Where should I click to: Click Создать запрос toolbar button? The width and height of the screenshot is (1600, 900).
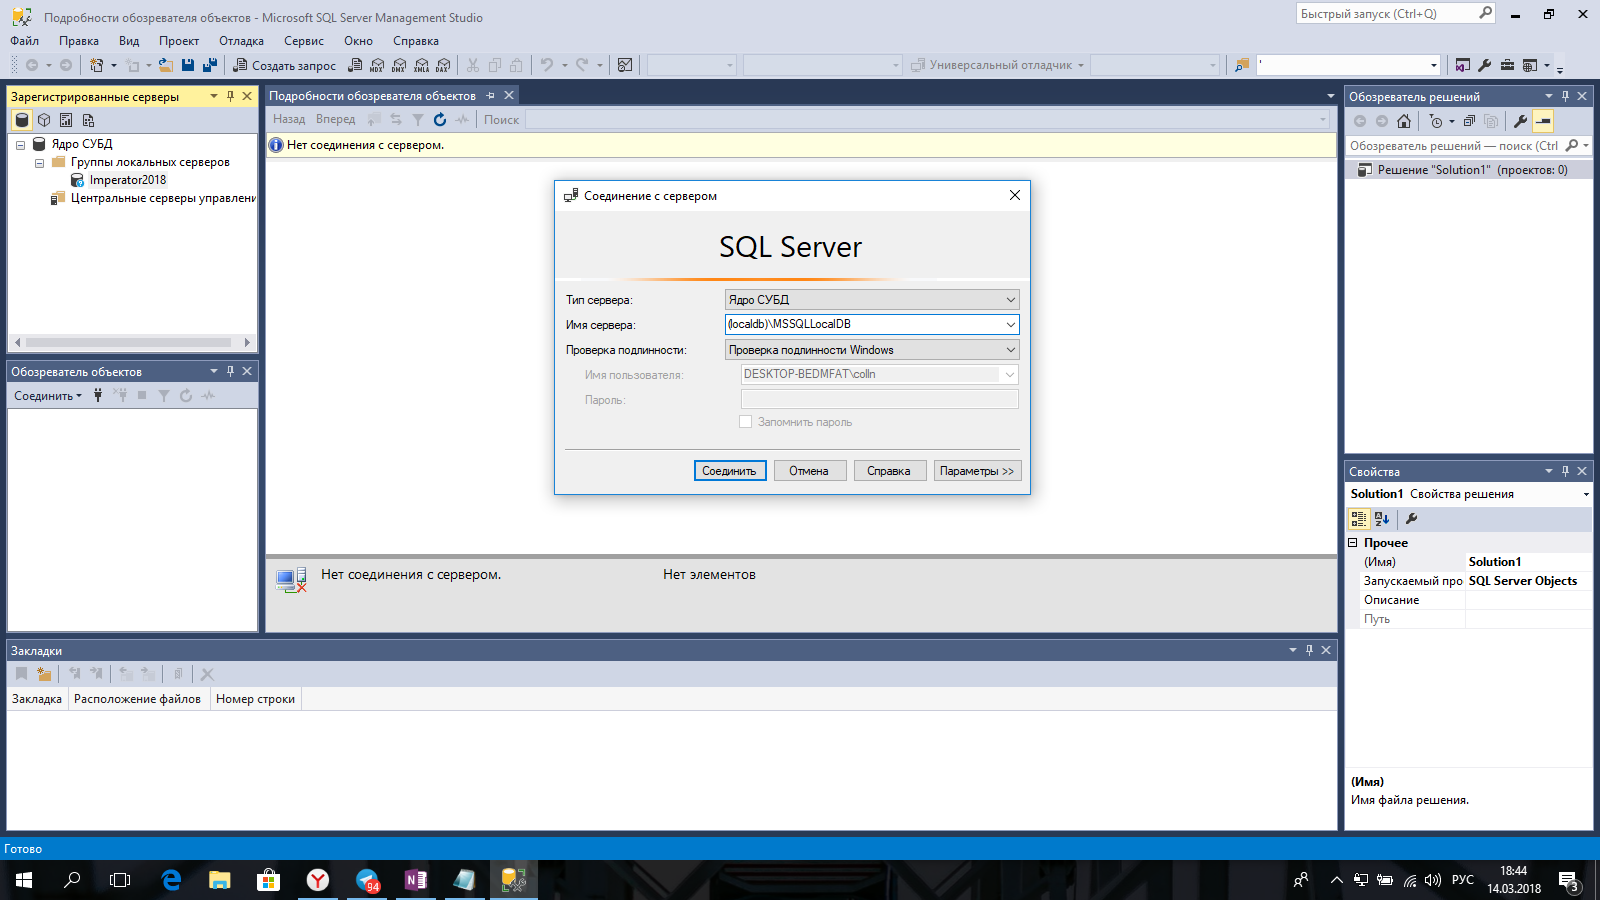coord(285,65)
